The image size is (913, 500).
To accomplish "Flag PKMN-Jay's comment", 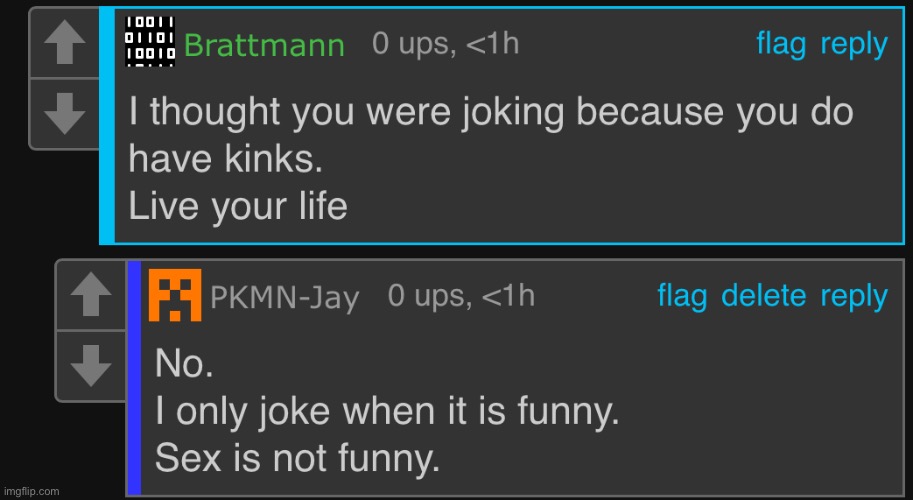I will click(682, 296).
